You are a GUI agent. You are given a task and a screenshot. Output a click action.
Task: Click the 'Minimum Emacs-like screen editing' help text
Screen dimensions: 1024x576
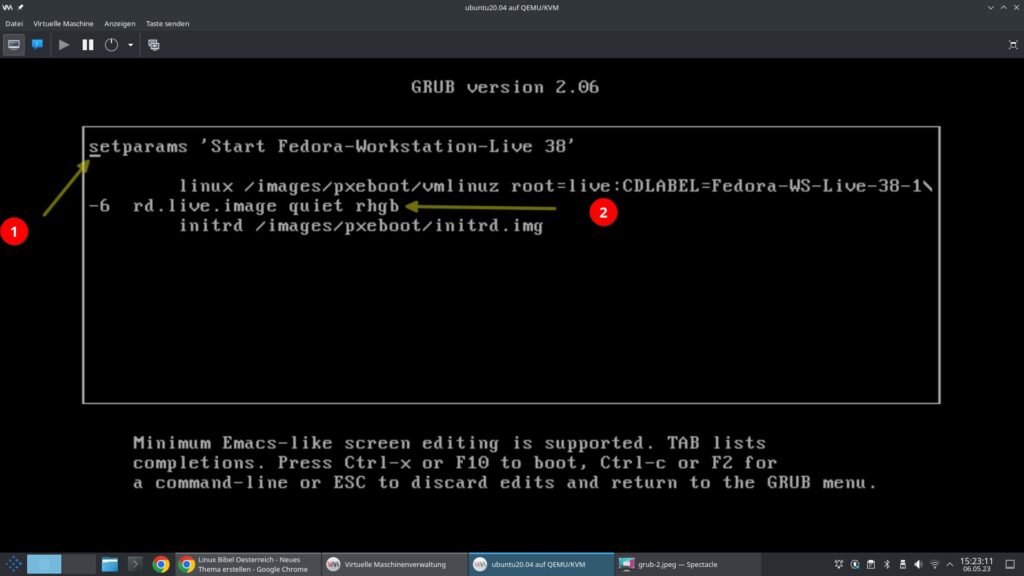coord(505,463)
